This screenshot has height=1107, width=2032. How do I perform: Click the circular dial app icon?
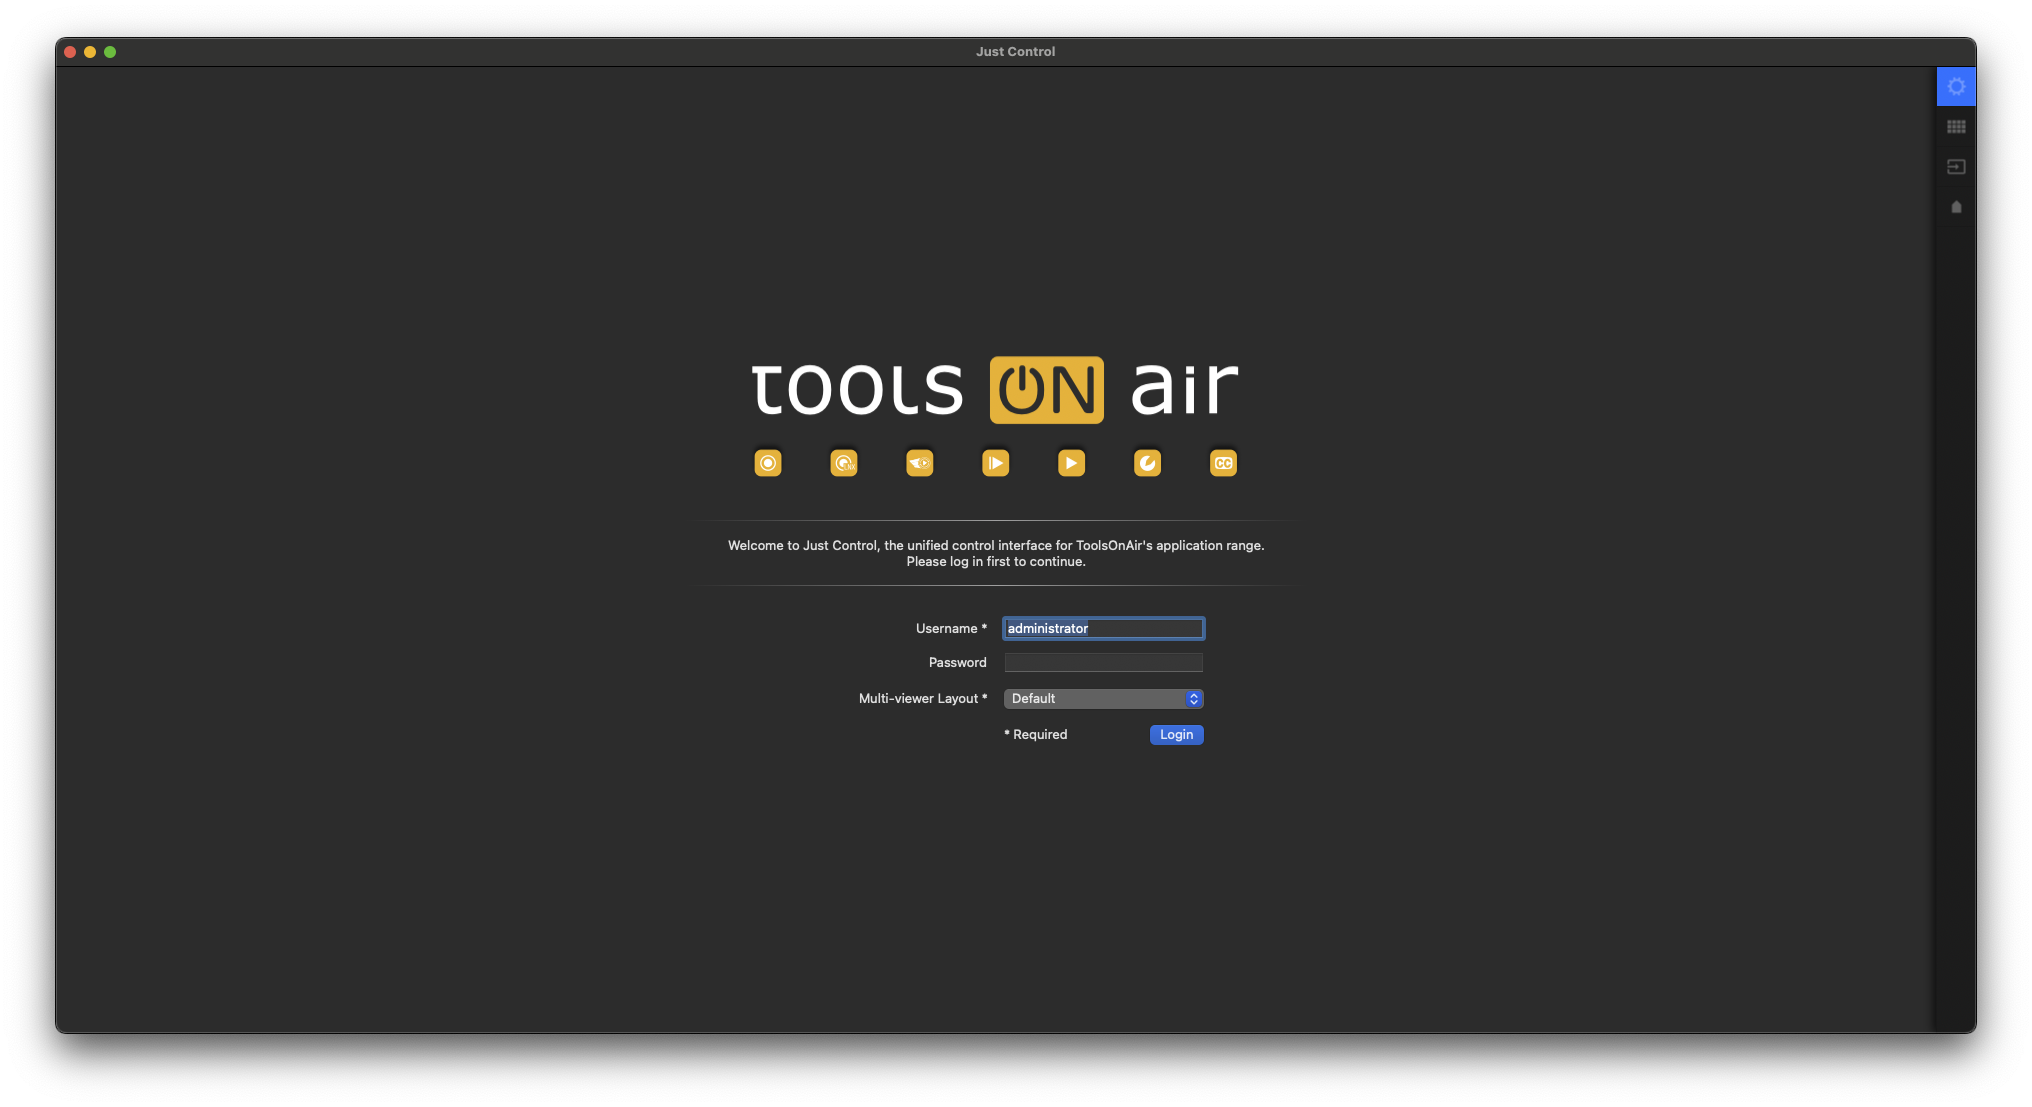[x=1148, y=463]
